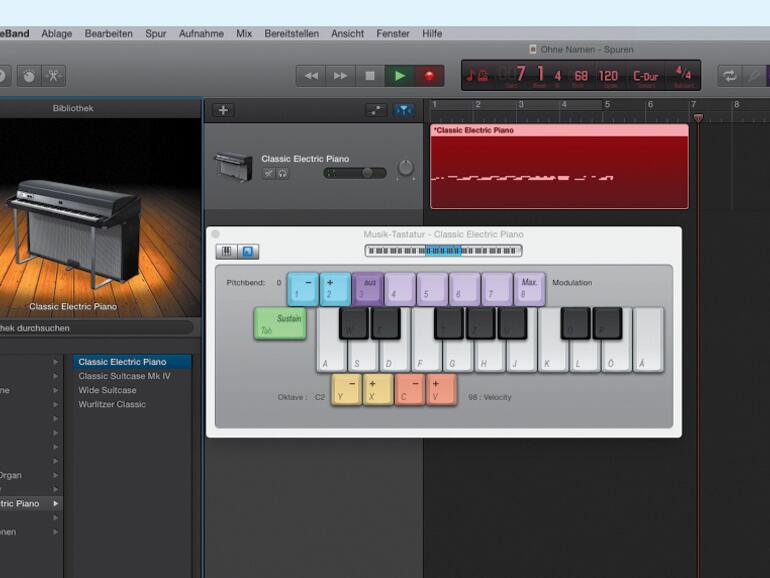Select the Classic Electric Piano track icon
Viewport: 770px width, 578px height.
pos(234,167)
